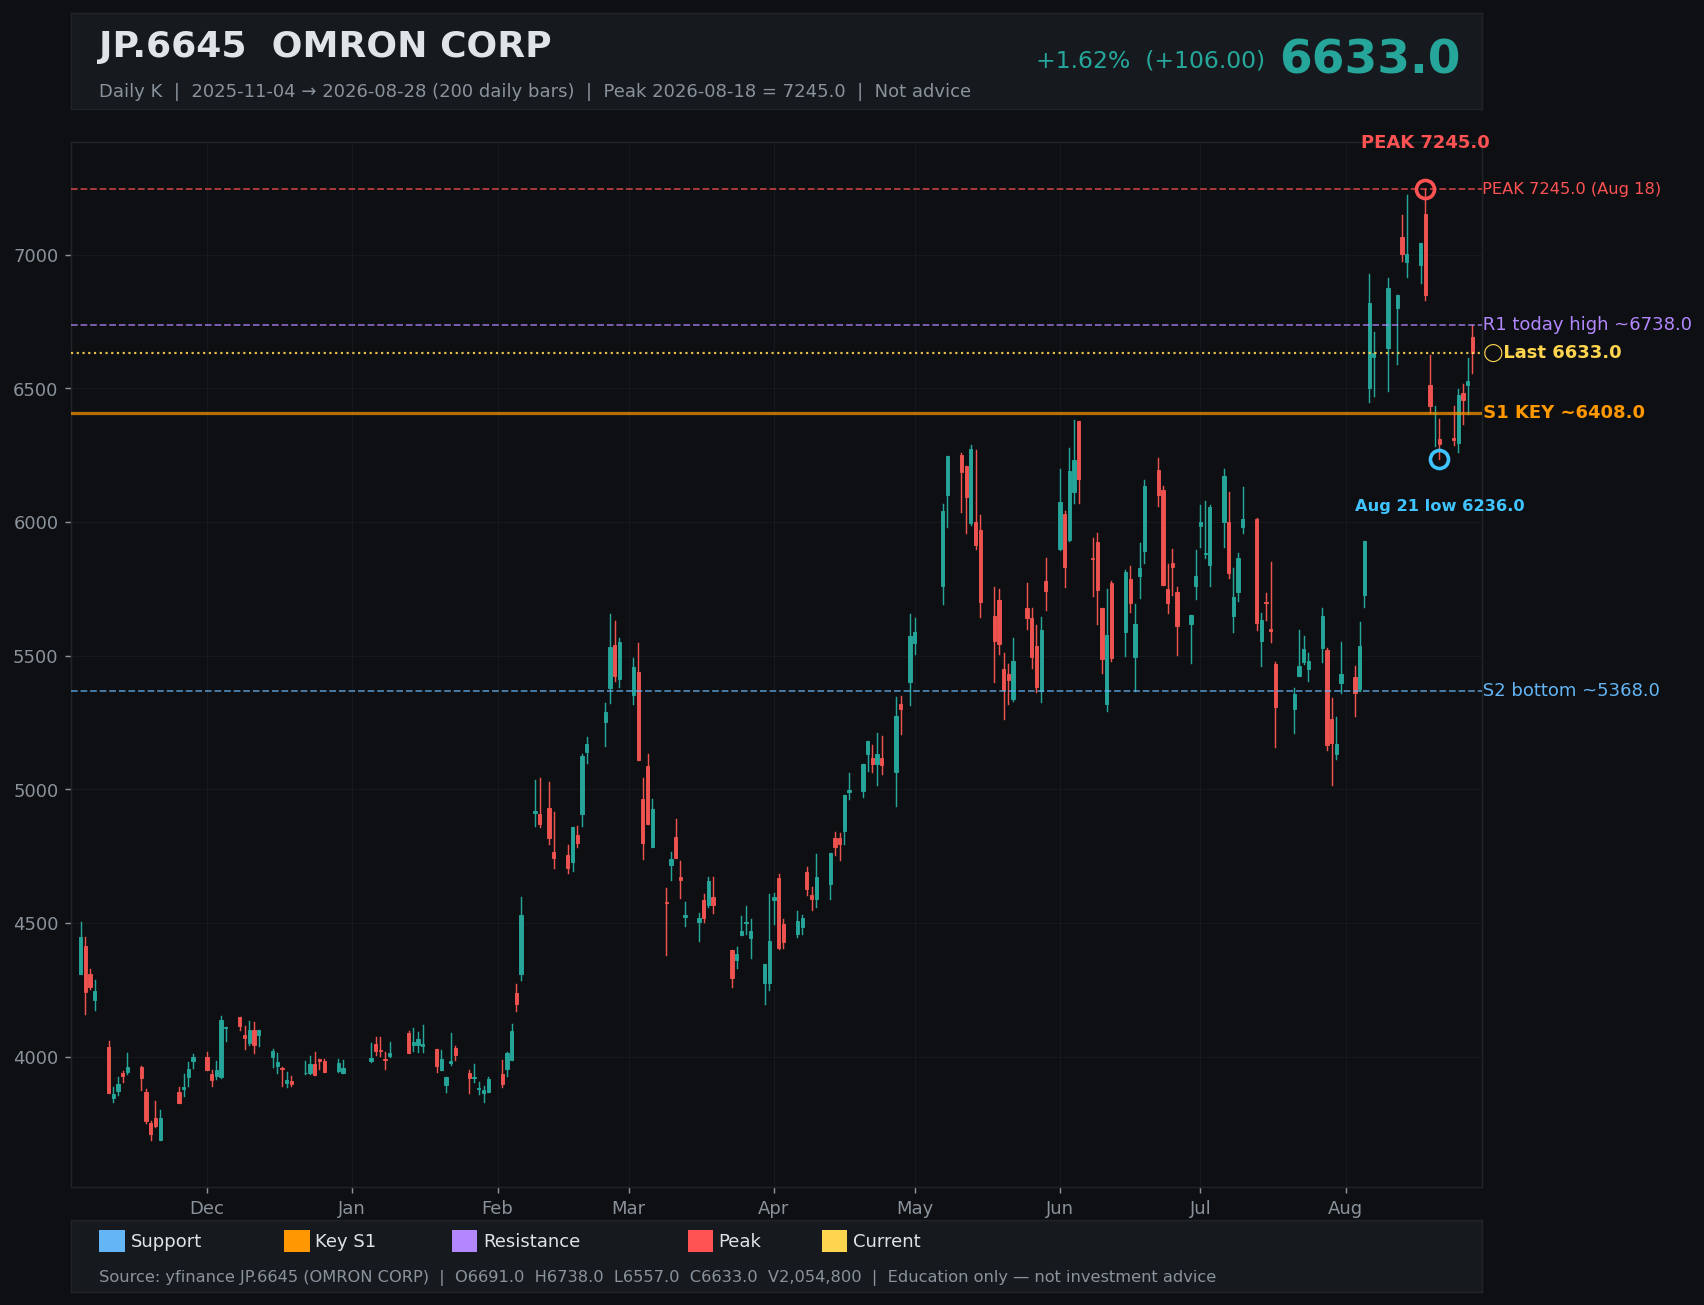Click the May label on the date axis
1704x1305 pixels.
tap(914, 1208)
